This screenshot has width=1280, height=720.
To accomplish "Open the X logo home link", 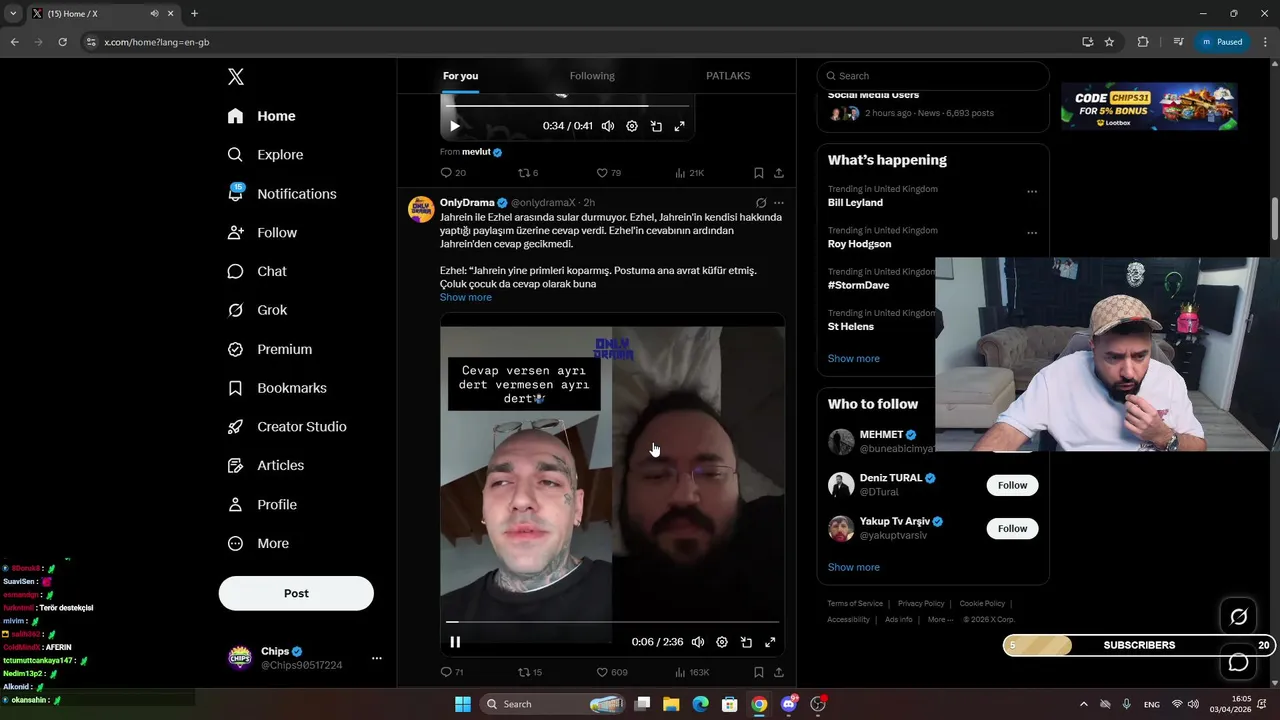I will (x=235, y=77).
